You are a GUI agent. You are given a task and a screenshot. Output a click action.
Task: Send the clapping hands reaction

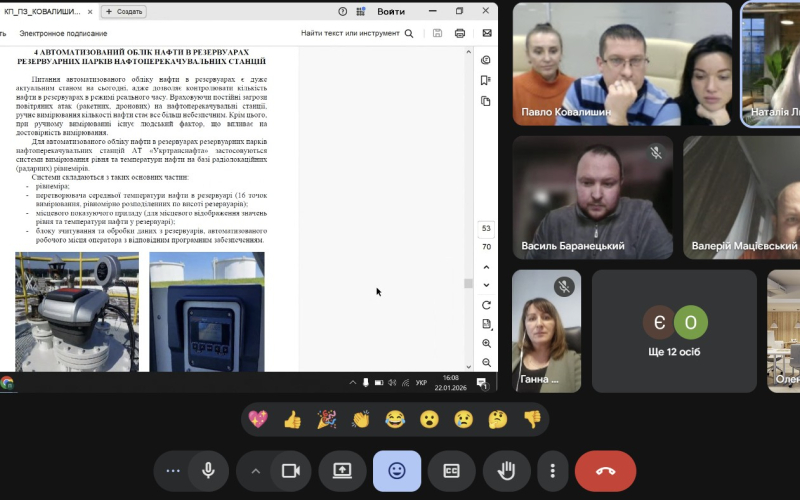361,419
